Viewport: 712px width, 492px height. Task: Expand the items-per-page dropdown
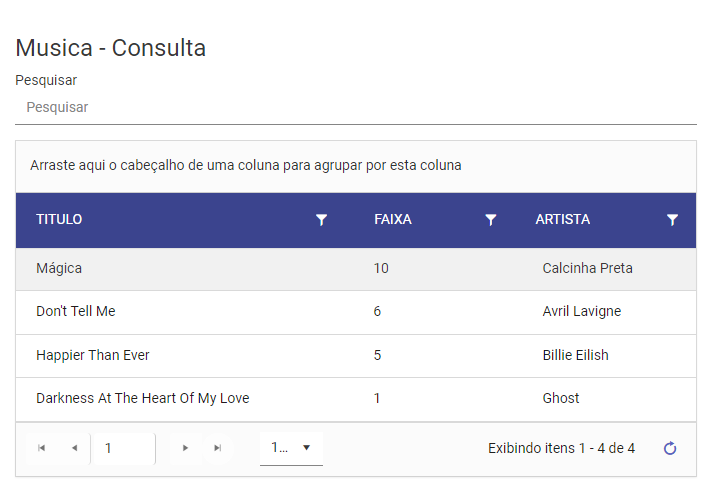click(292, 448)
